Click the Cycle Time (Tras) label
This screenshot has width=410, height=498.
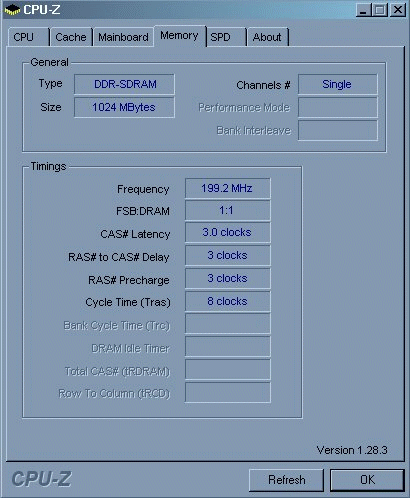click(128, 302)
